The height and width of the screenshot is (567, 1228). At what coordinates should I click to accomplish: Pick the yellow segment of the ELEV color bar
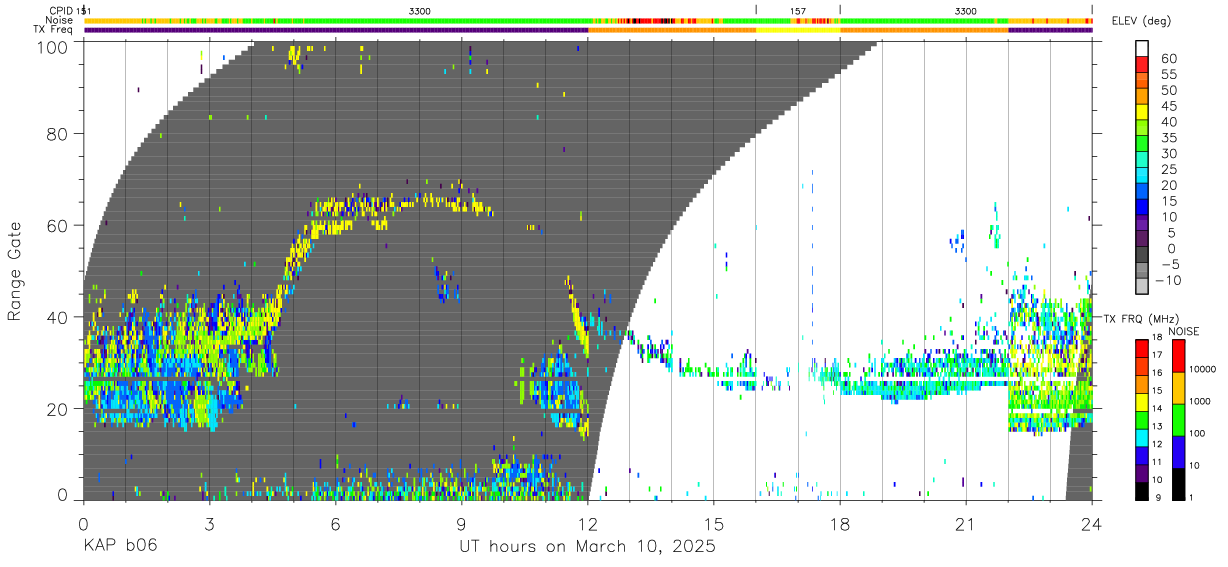pos(1142,112)
